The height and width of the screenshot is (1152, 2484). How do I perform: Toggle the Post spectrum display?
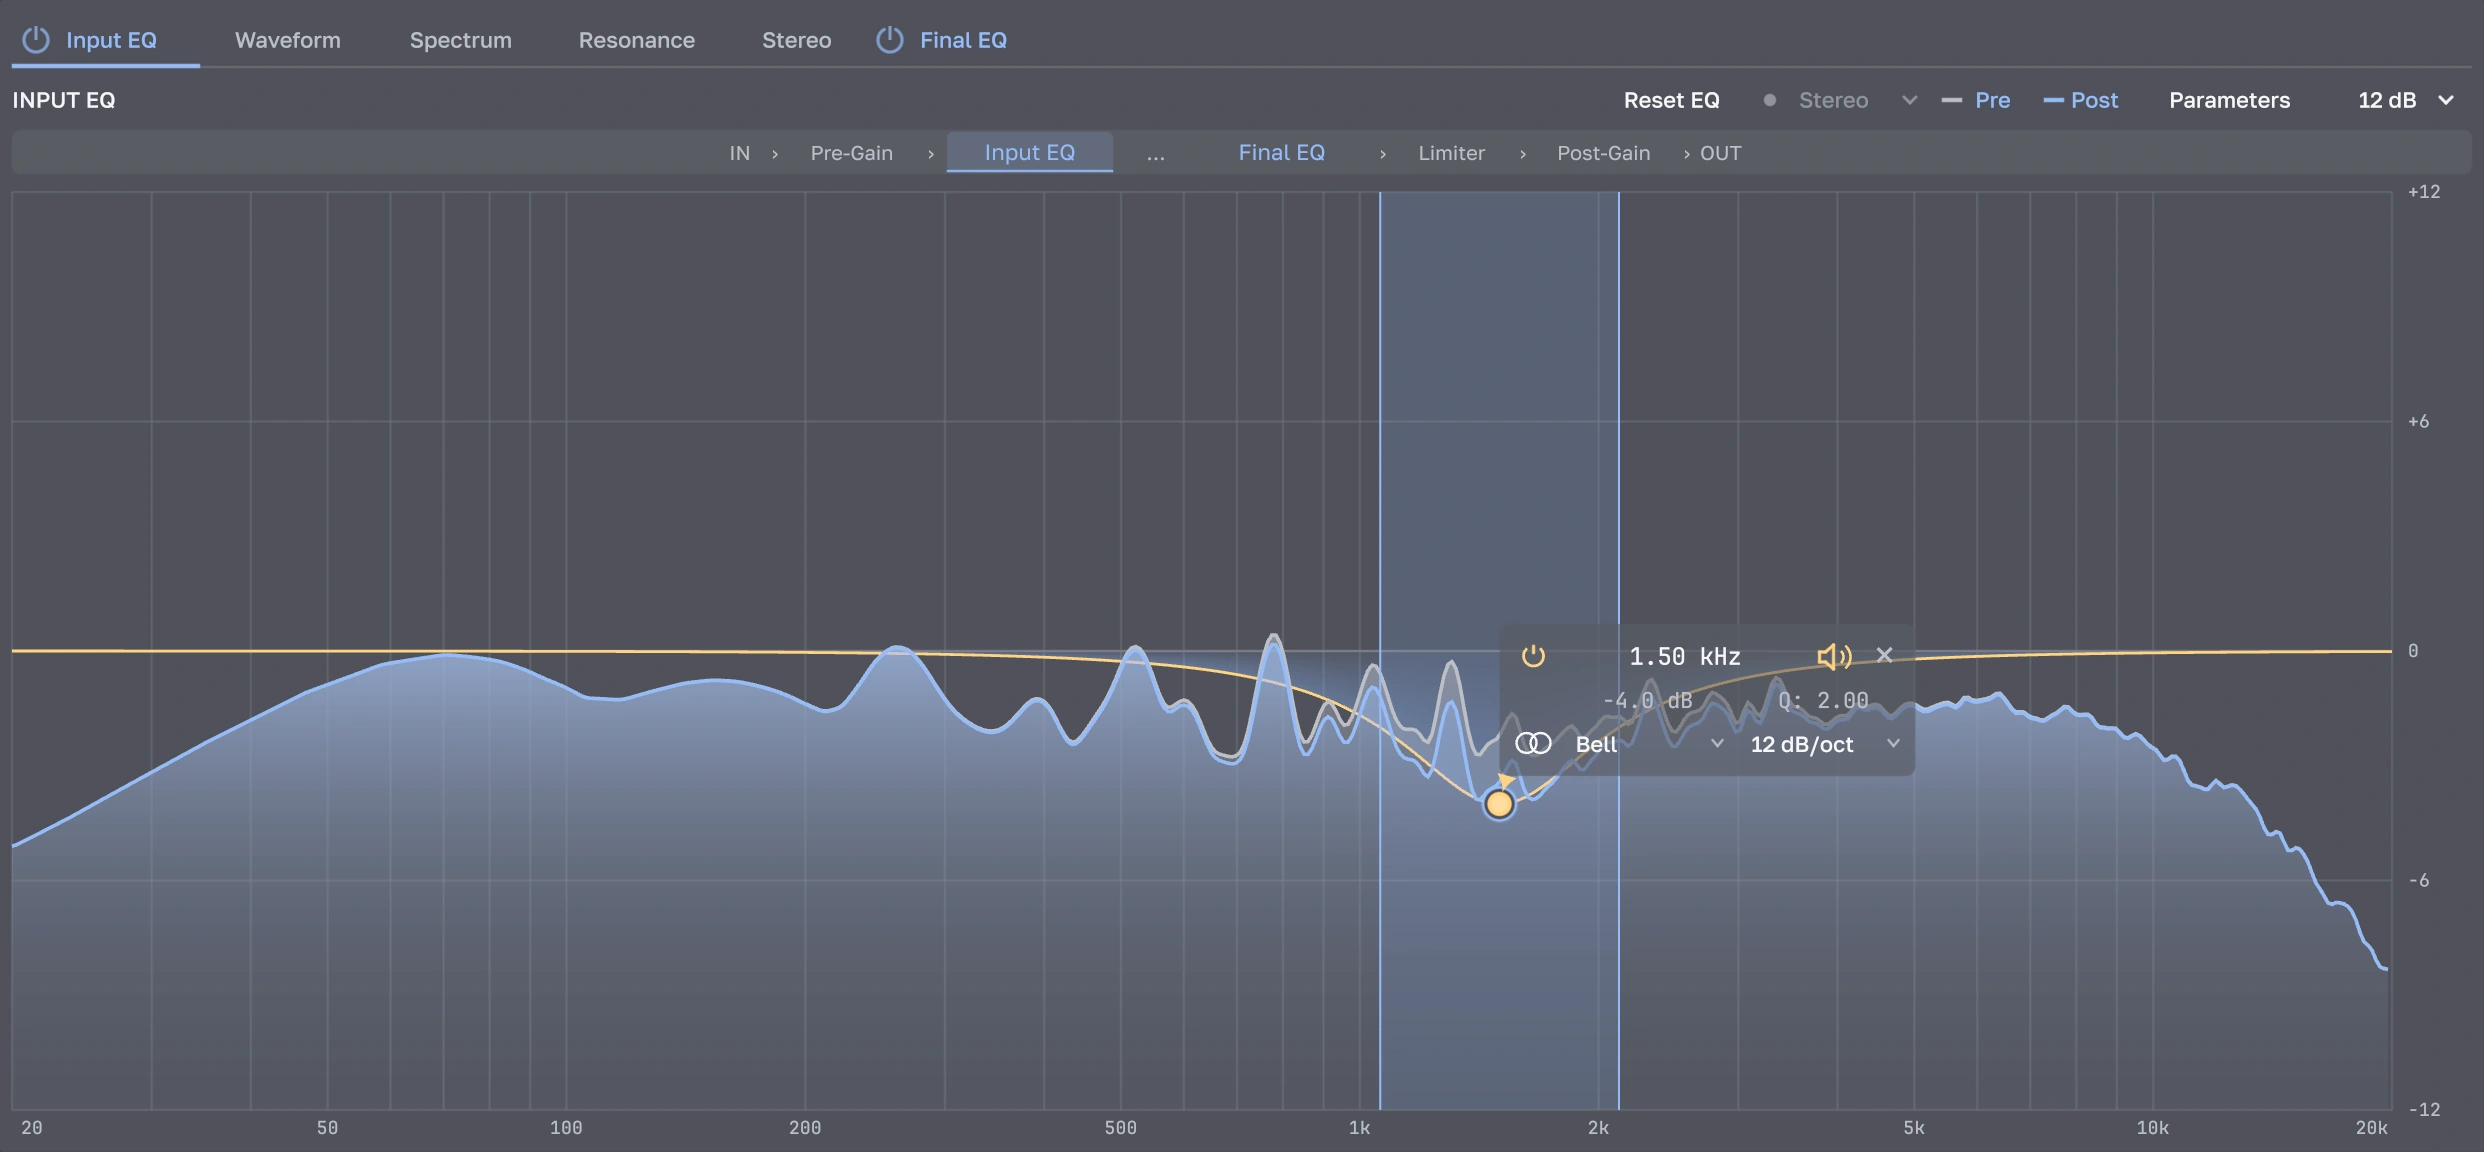(x=2080, y=100)
